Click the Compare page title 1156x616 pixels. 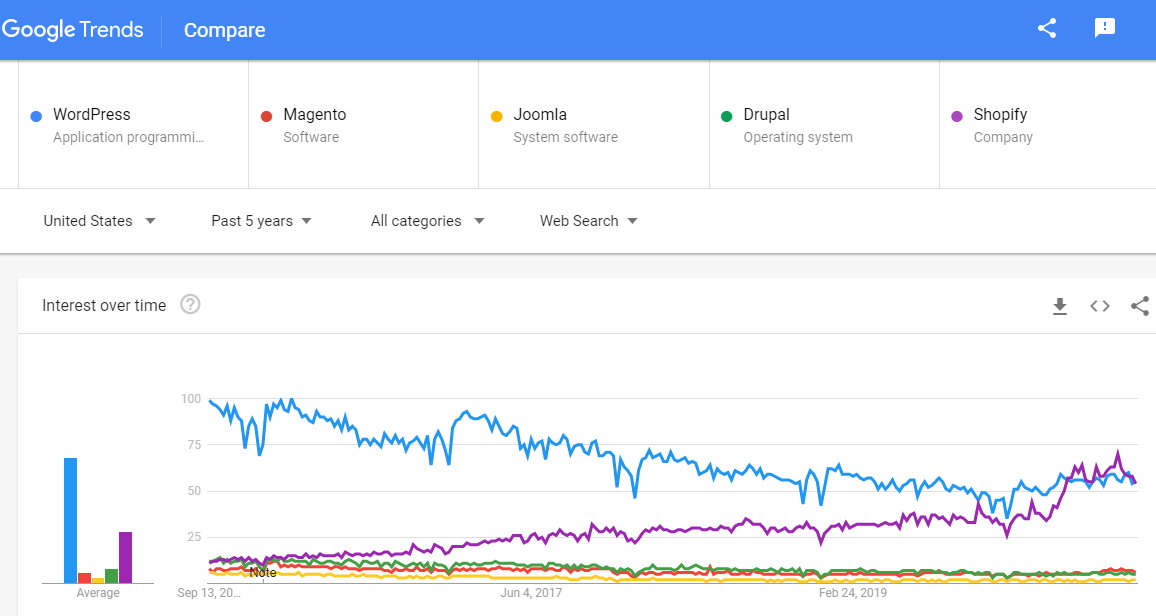coord(225,30)
